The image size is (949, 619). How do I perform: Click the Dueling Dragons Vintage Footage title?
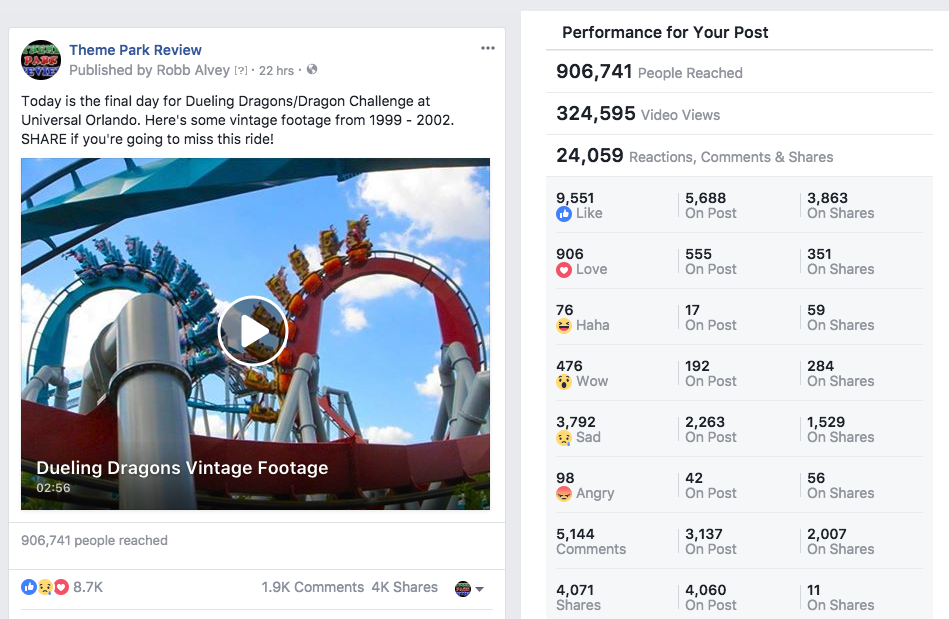click(182, 468)
